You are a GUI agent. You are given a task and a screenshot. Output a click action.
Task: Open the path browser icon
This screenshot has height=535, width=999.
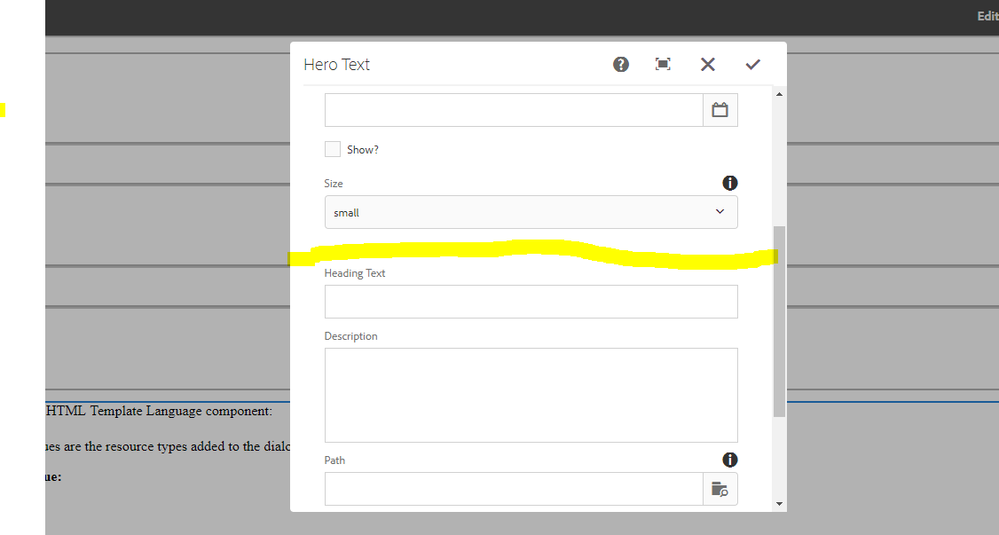(x=720, y=489)
